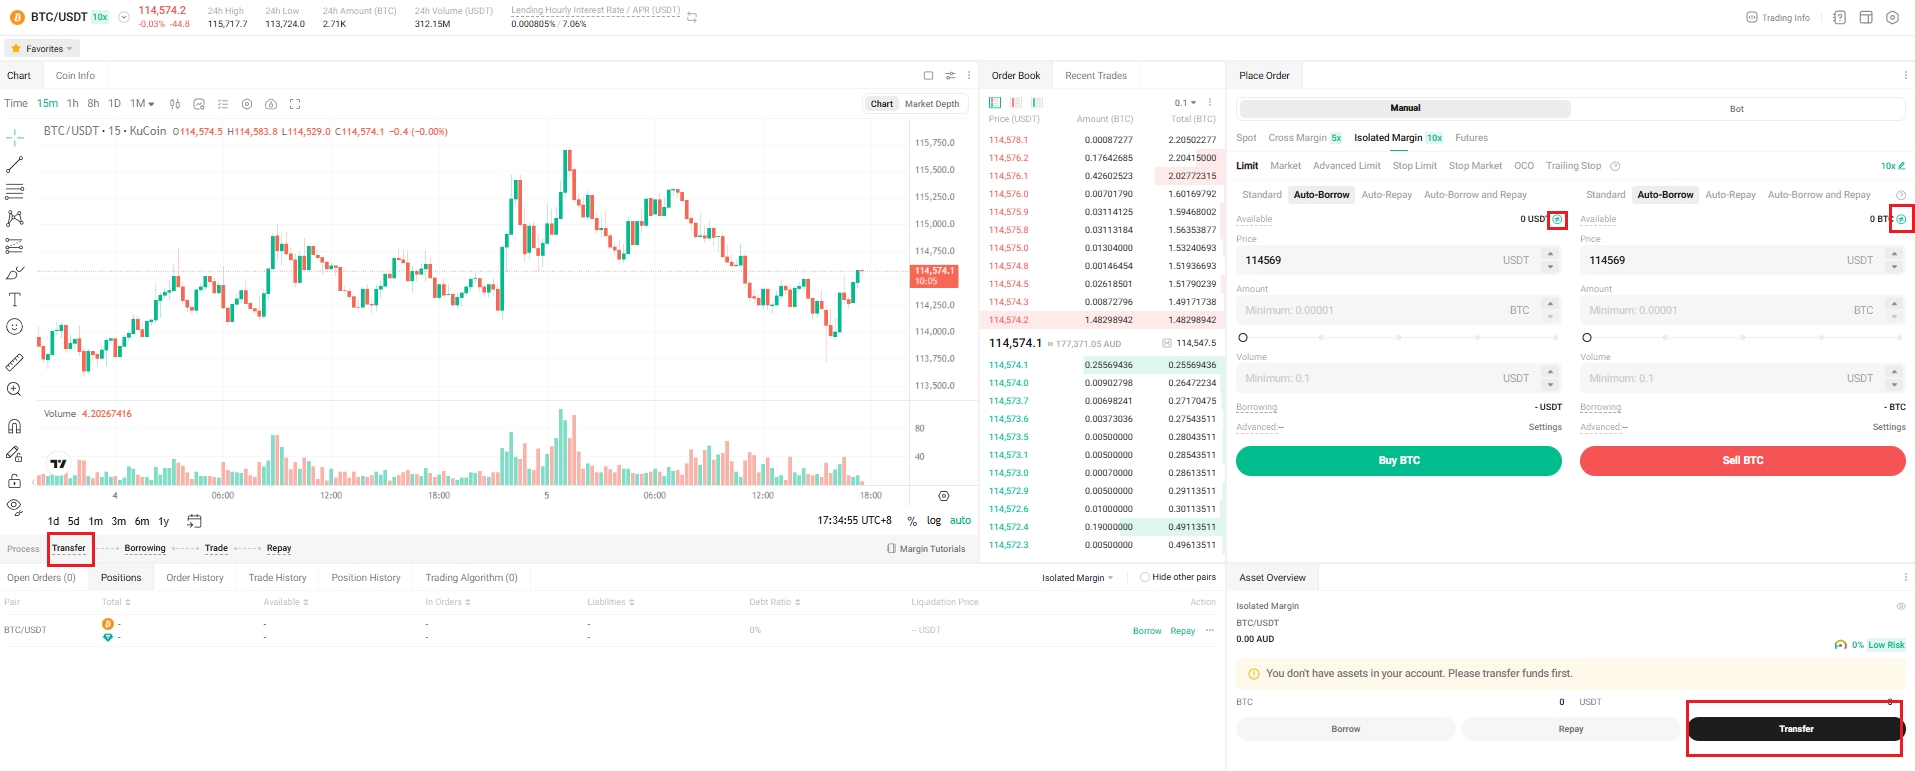
Task: Expand the 1M time interval dropdown
Action: (x=142, y=104)
